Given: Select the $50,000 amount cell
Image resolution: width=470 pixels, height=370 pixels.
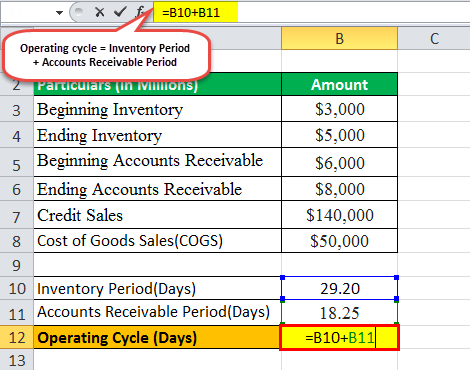Looking at the screenshot, I should (x=339, y=241).
